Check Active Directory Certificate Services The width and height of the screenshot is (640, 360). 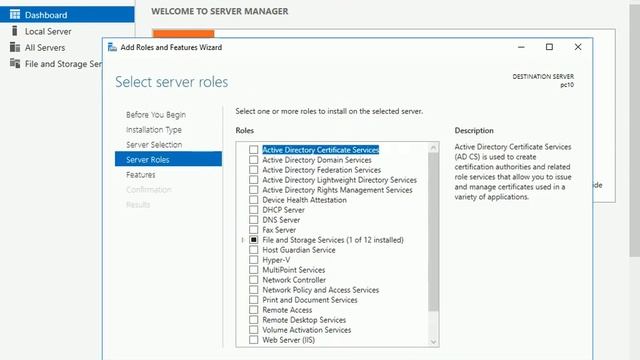pyautogui.click(x=253, y=150)
